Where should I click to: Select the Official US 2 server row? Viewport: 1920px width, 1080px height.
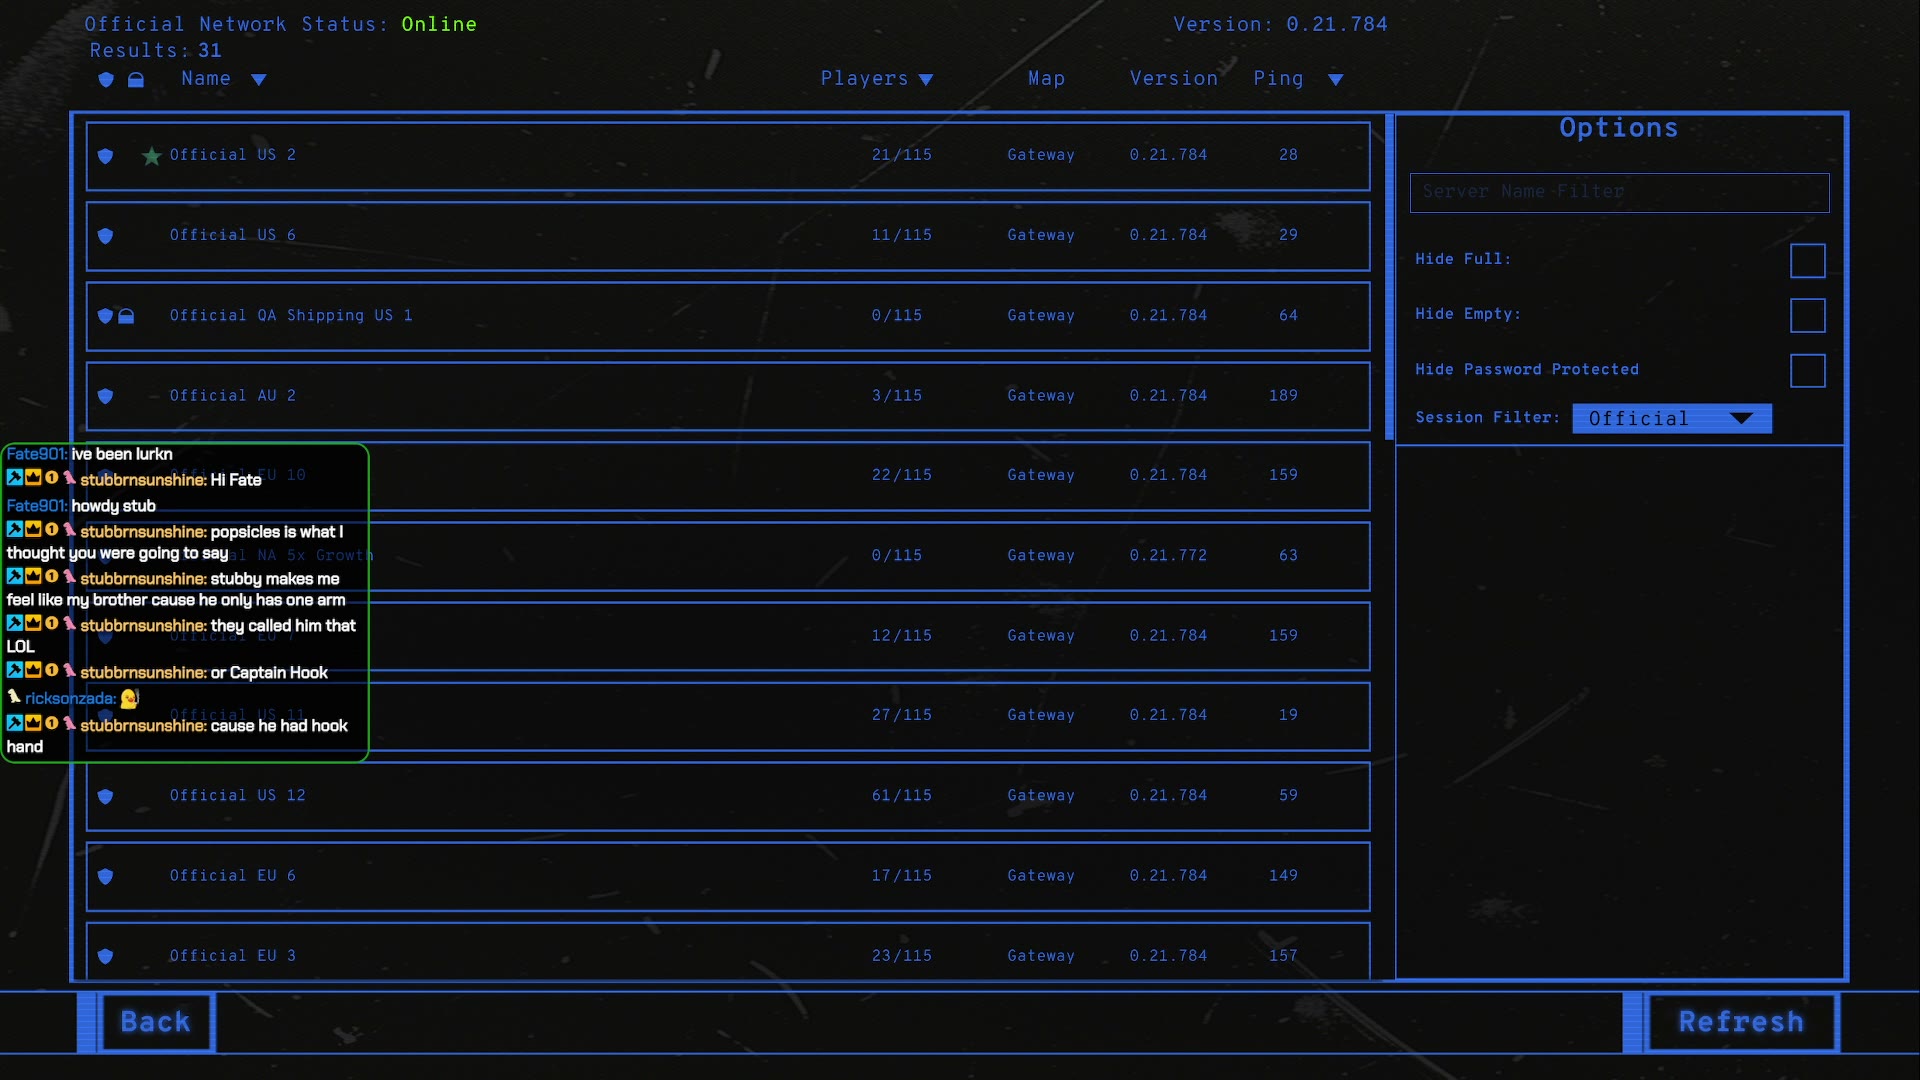pos(728,156)
